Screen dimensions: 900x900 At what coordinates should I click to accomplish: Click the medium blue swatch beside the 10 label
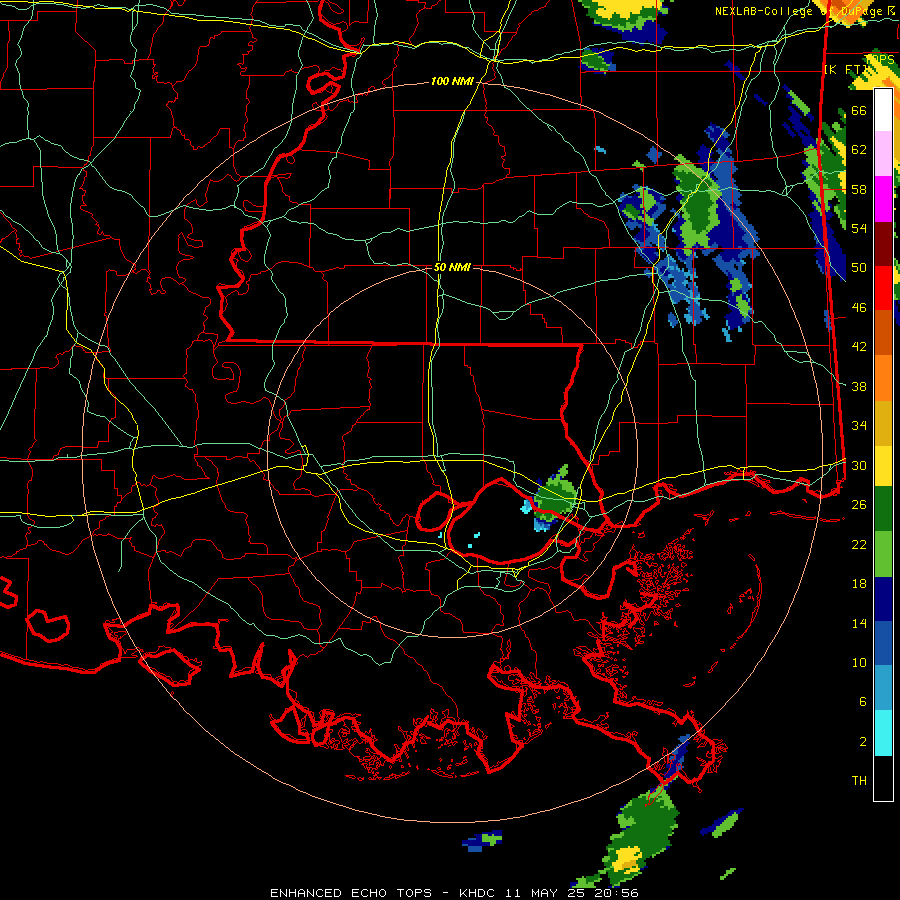point(883,643)
